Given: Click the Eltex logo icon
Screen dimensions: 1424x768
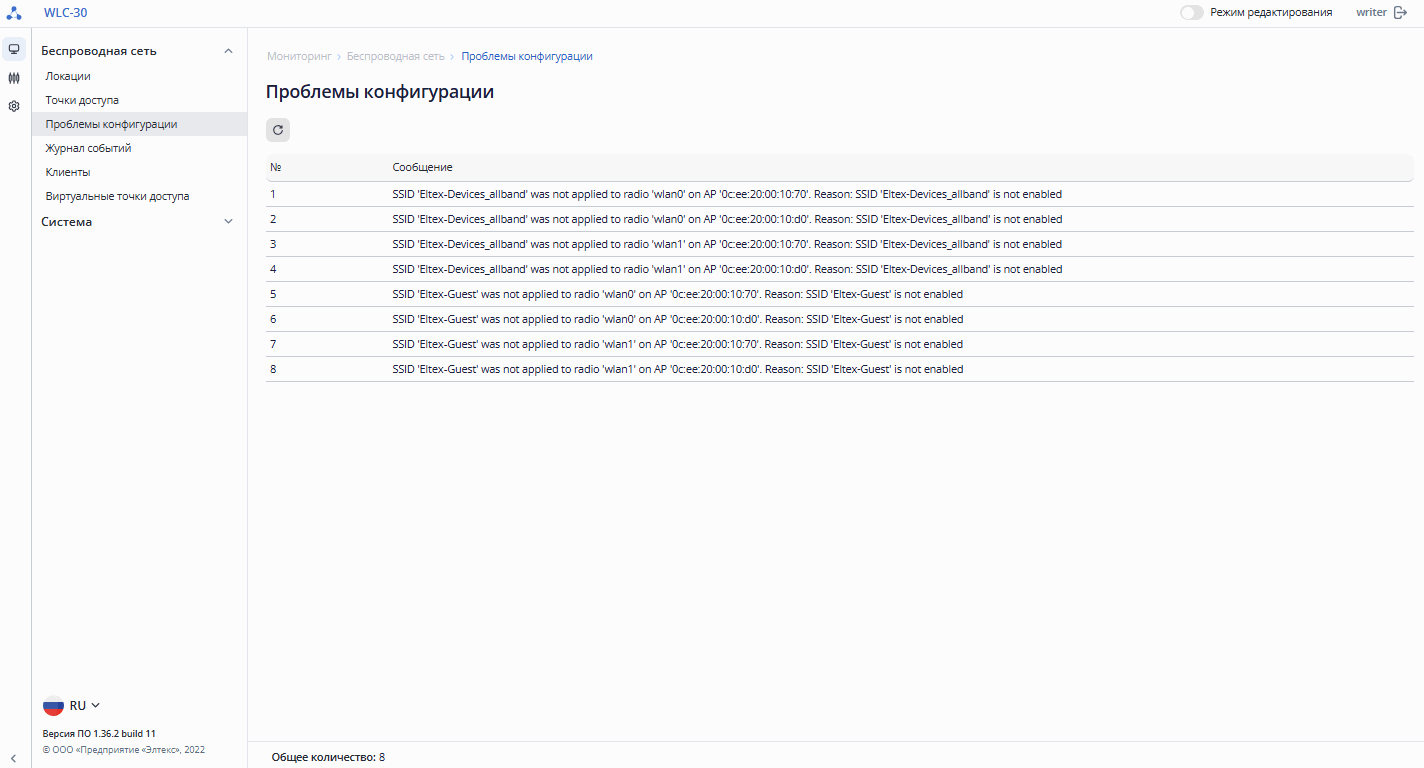Looking at the screenshot, I should (14, 13).
